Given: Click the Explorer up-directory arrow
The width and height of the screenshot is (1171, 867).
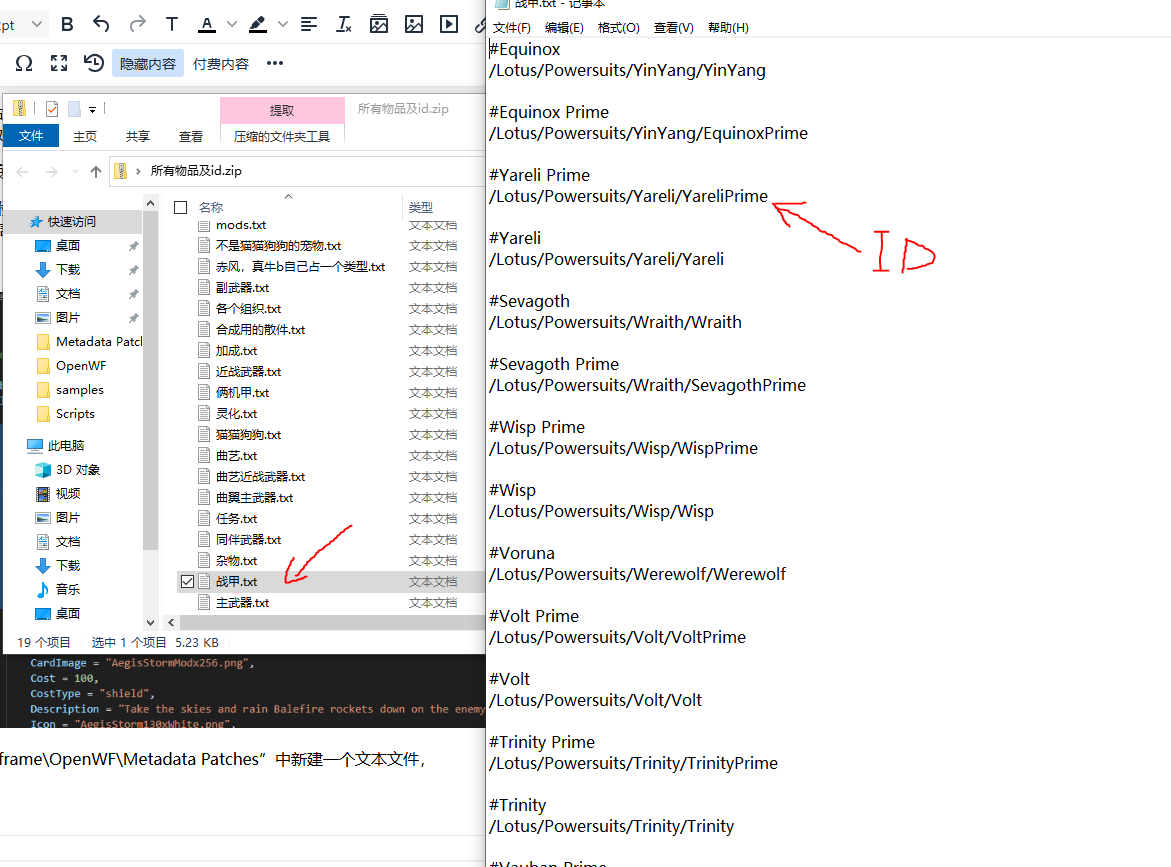Looking at the screenshot, I should pos(96,171).
